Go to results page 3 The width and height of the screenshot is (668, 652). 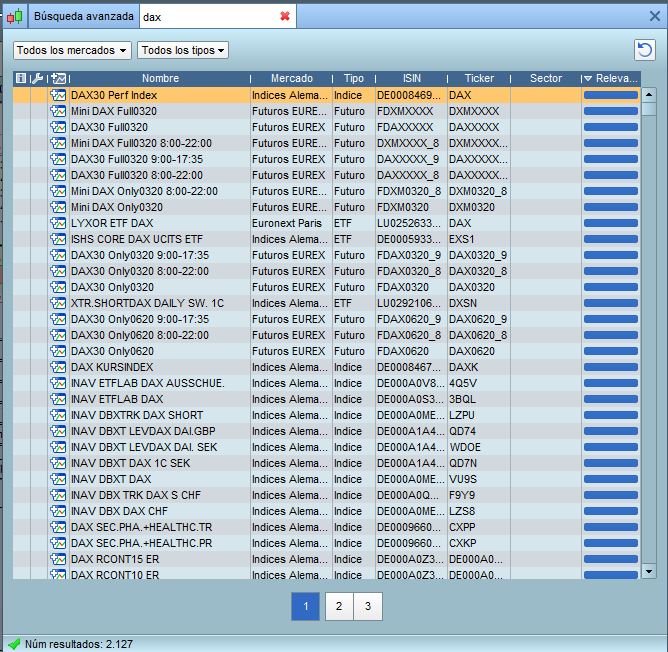point(368,606)
